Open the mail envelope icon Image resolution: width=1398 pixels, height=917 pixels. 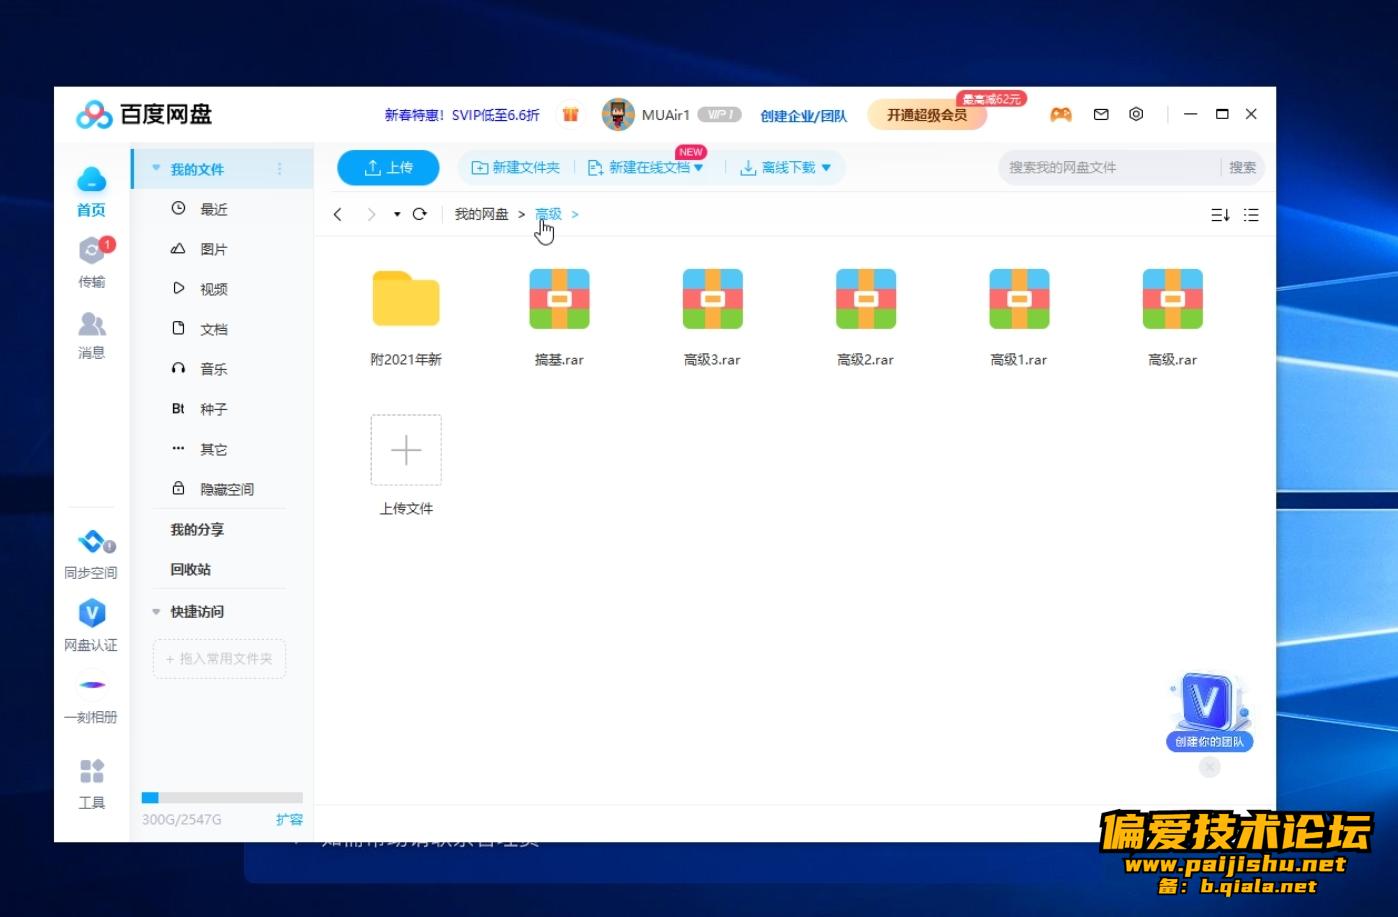(x=1101, y=114)
